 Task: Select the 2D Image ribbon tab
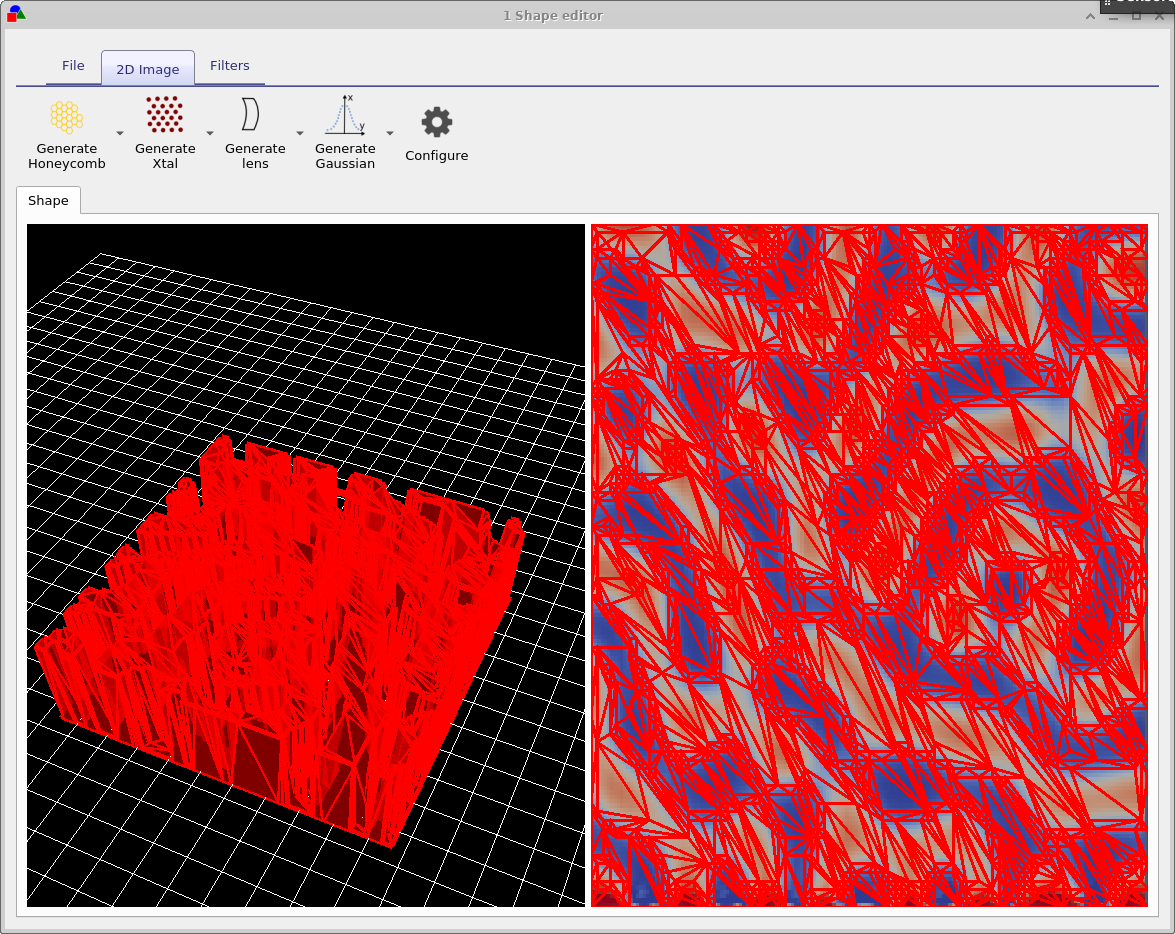coord(147,69)
